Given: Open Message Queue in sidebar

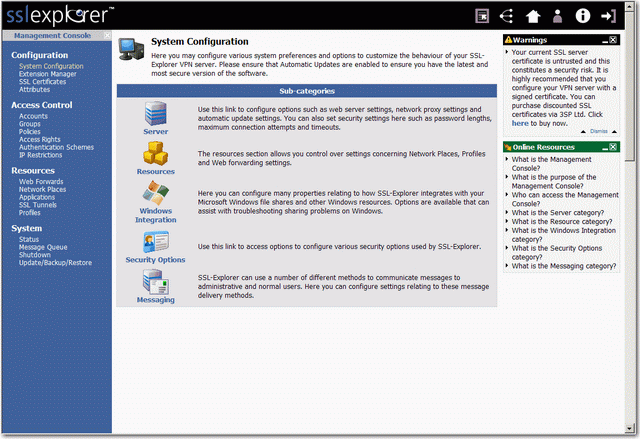Looking at the screenshot, I should [43, 247].
